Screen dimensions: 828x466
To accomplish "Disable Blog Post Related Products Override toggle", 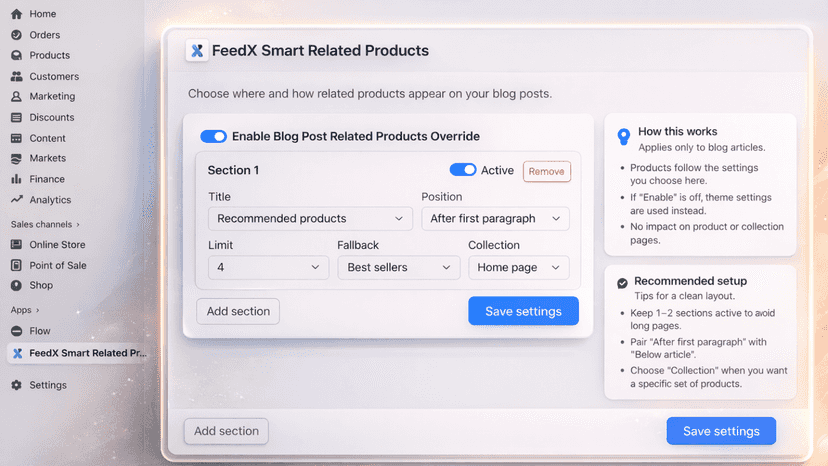I will (213, 136).
